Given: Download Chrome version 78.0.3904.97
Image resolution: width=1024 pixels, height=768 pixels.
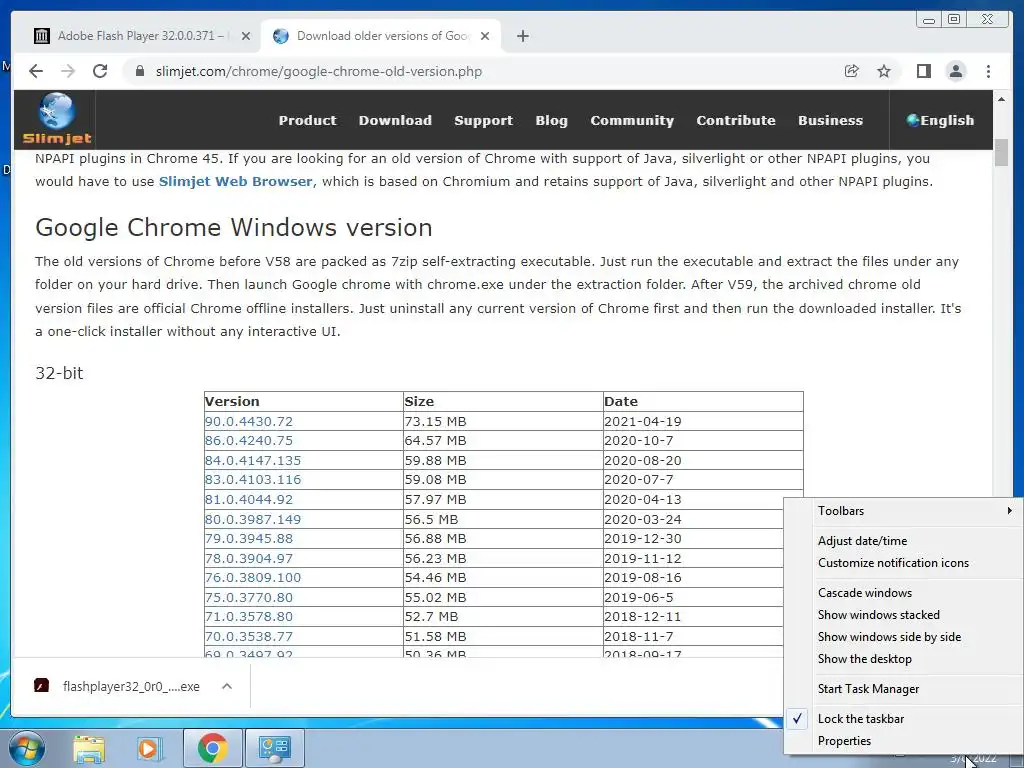Looking at the screenshot, I should 249,558.
